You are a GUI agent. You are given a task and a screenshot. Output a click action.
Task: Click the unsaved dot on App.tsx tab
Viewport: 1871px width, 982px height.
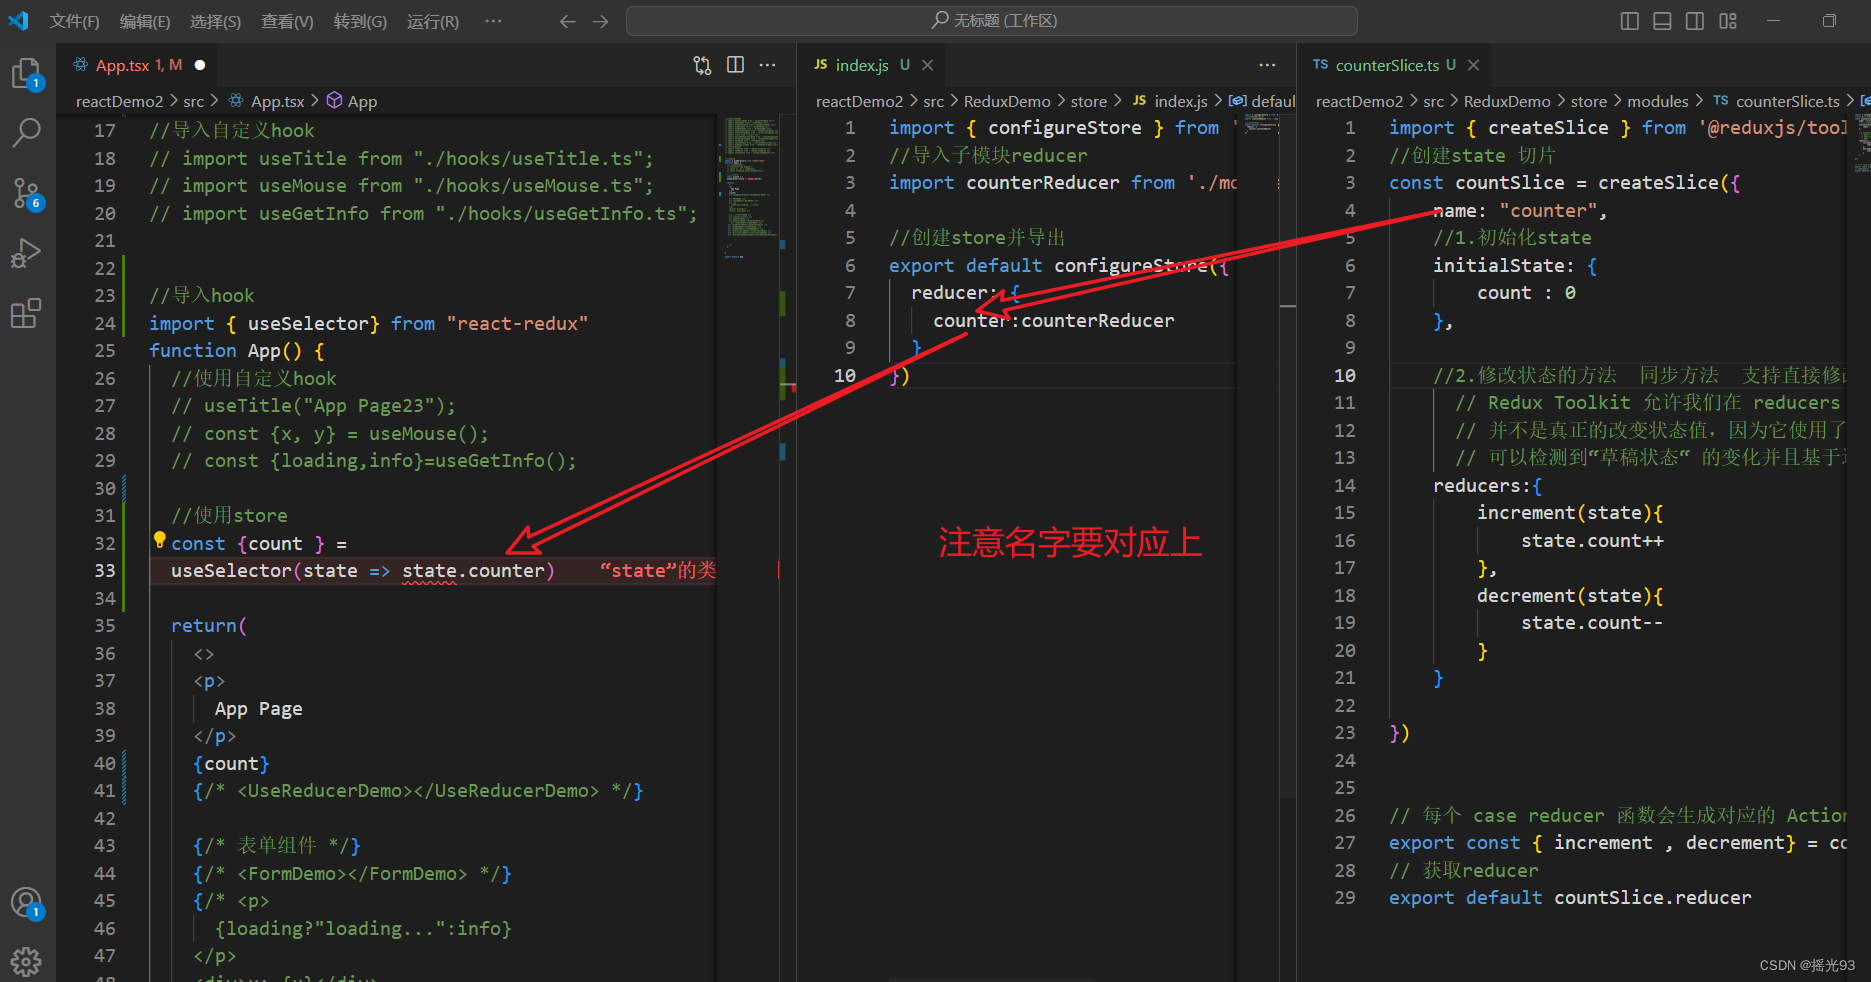click(200, 65)
